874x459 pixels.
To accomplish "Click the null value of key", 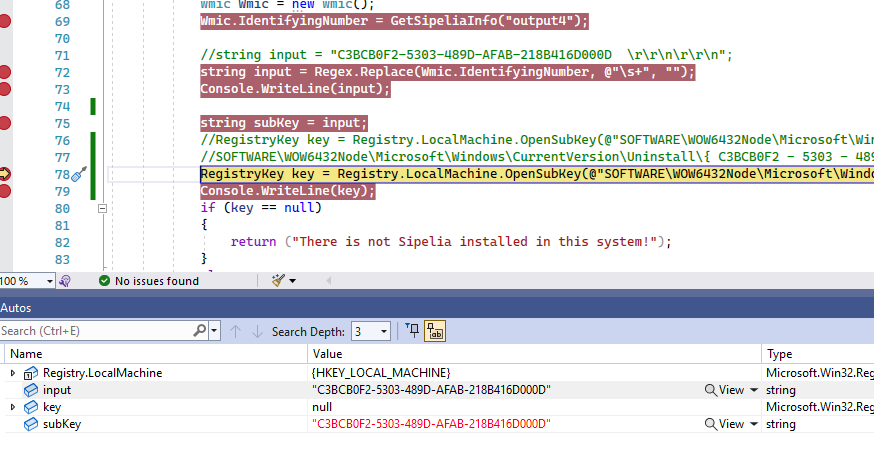I will [322, 407].
